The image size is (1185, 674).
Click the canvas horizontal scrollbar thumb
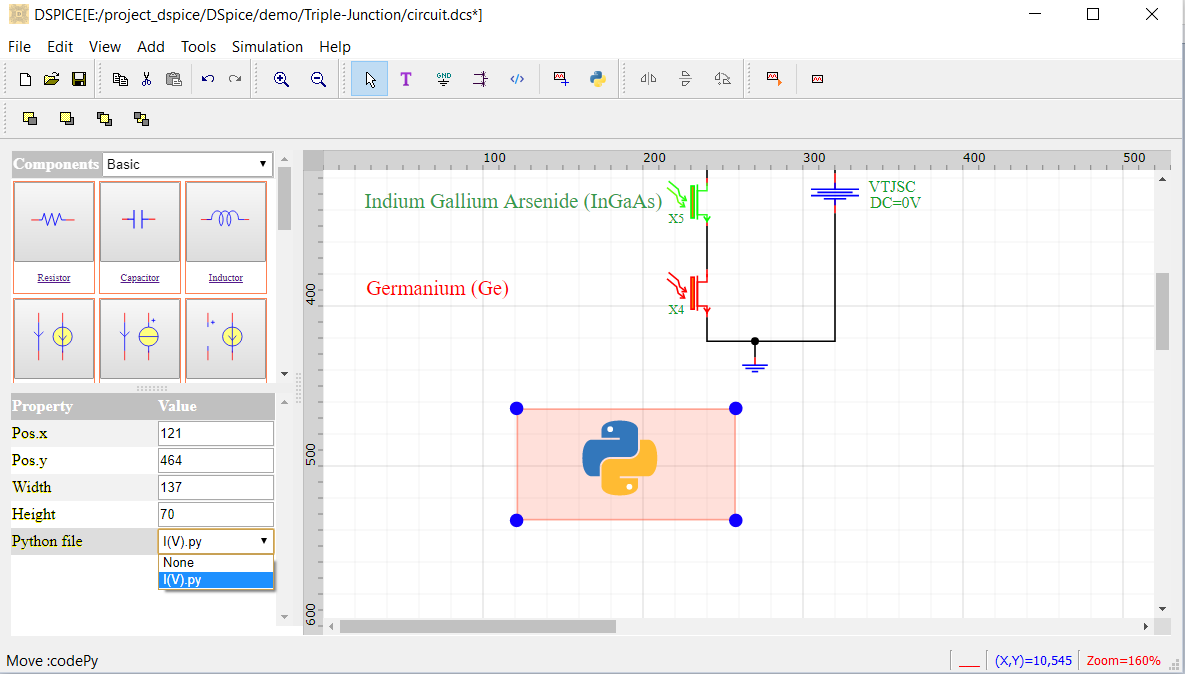coord(477,627)
